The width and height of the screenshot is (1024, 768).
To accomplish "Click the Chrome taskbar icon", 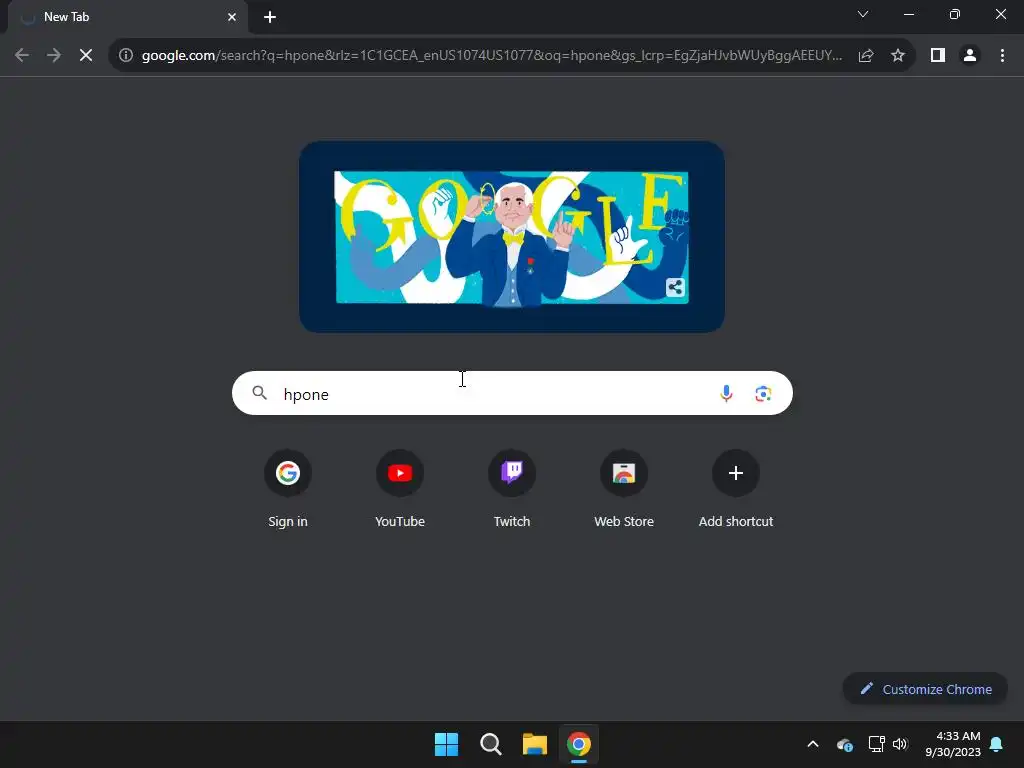I will click(x=579, y=744).
